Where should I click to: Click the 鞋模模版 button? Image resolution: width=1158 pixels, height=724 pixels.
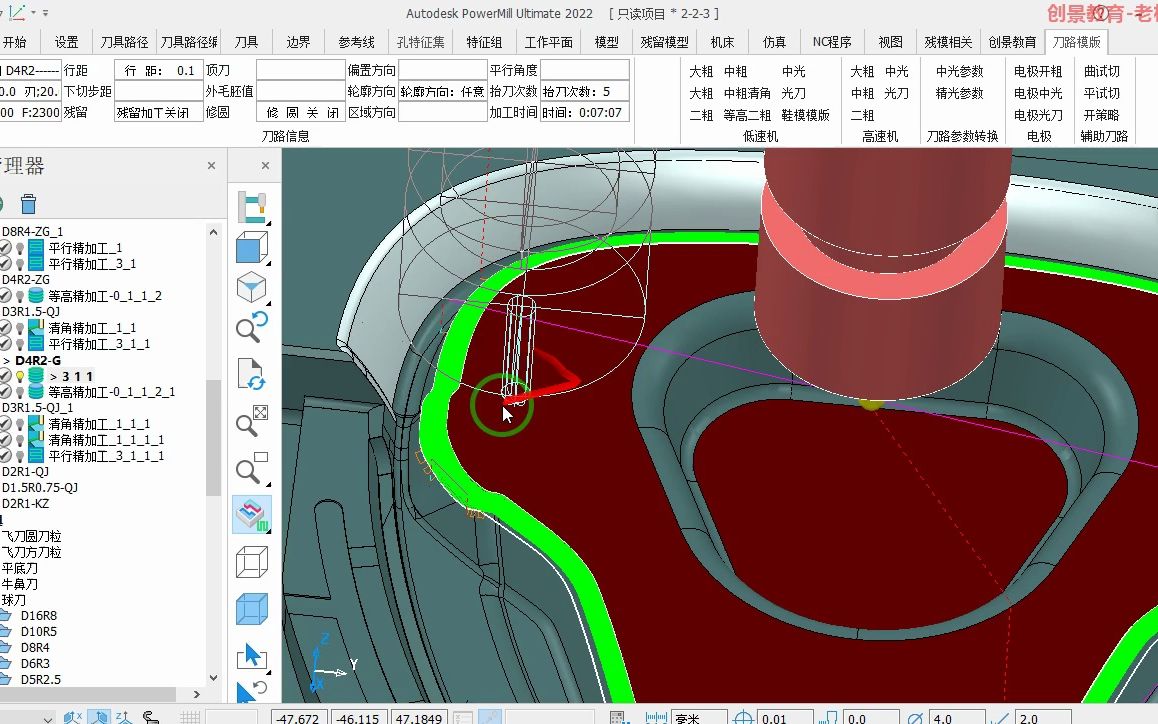click(x=805, y=115)
